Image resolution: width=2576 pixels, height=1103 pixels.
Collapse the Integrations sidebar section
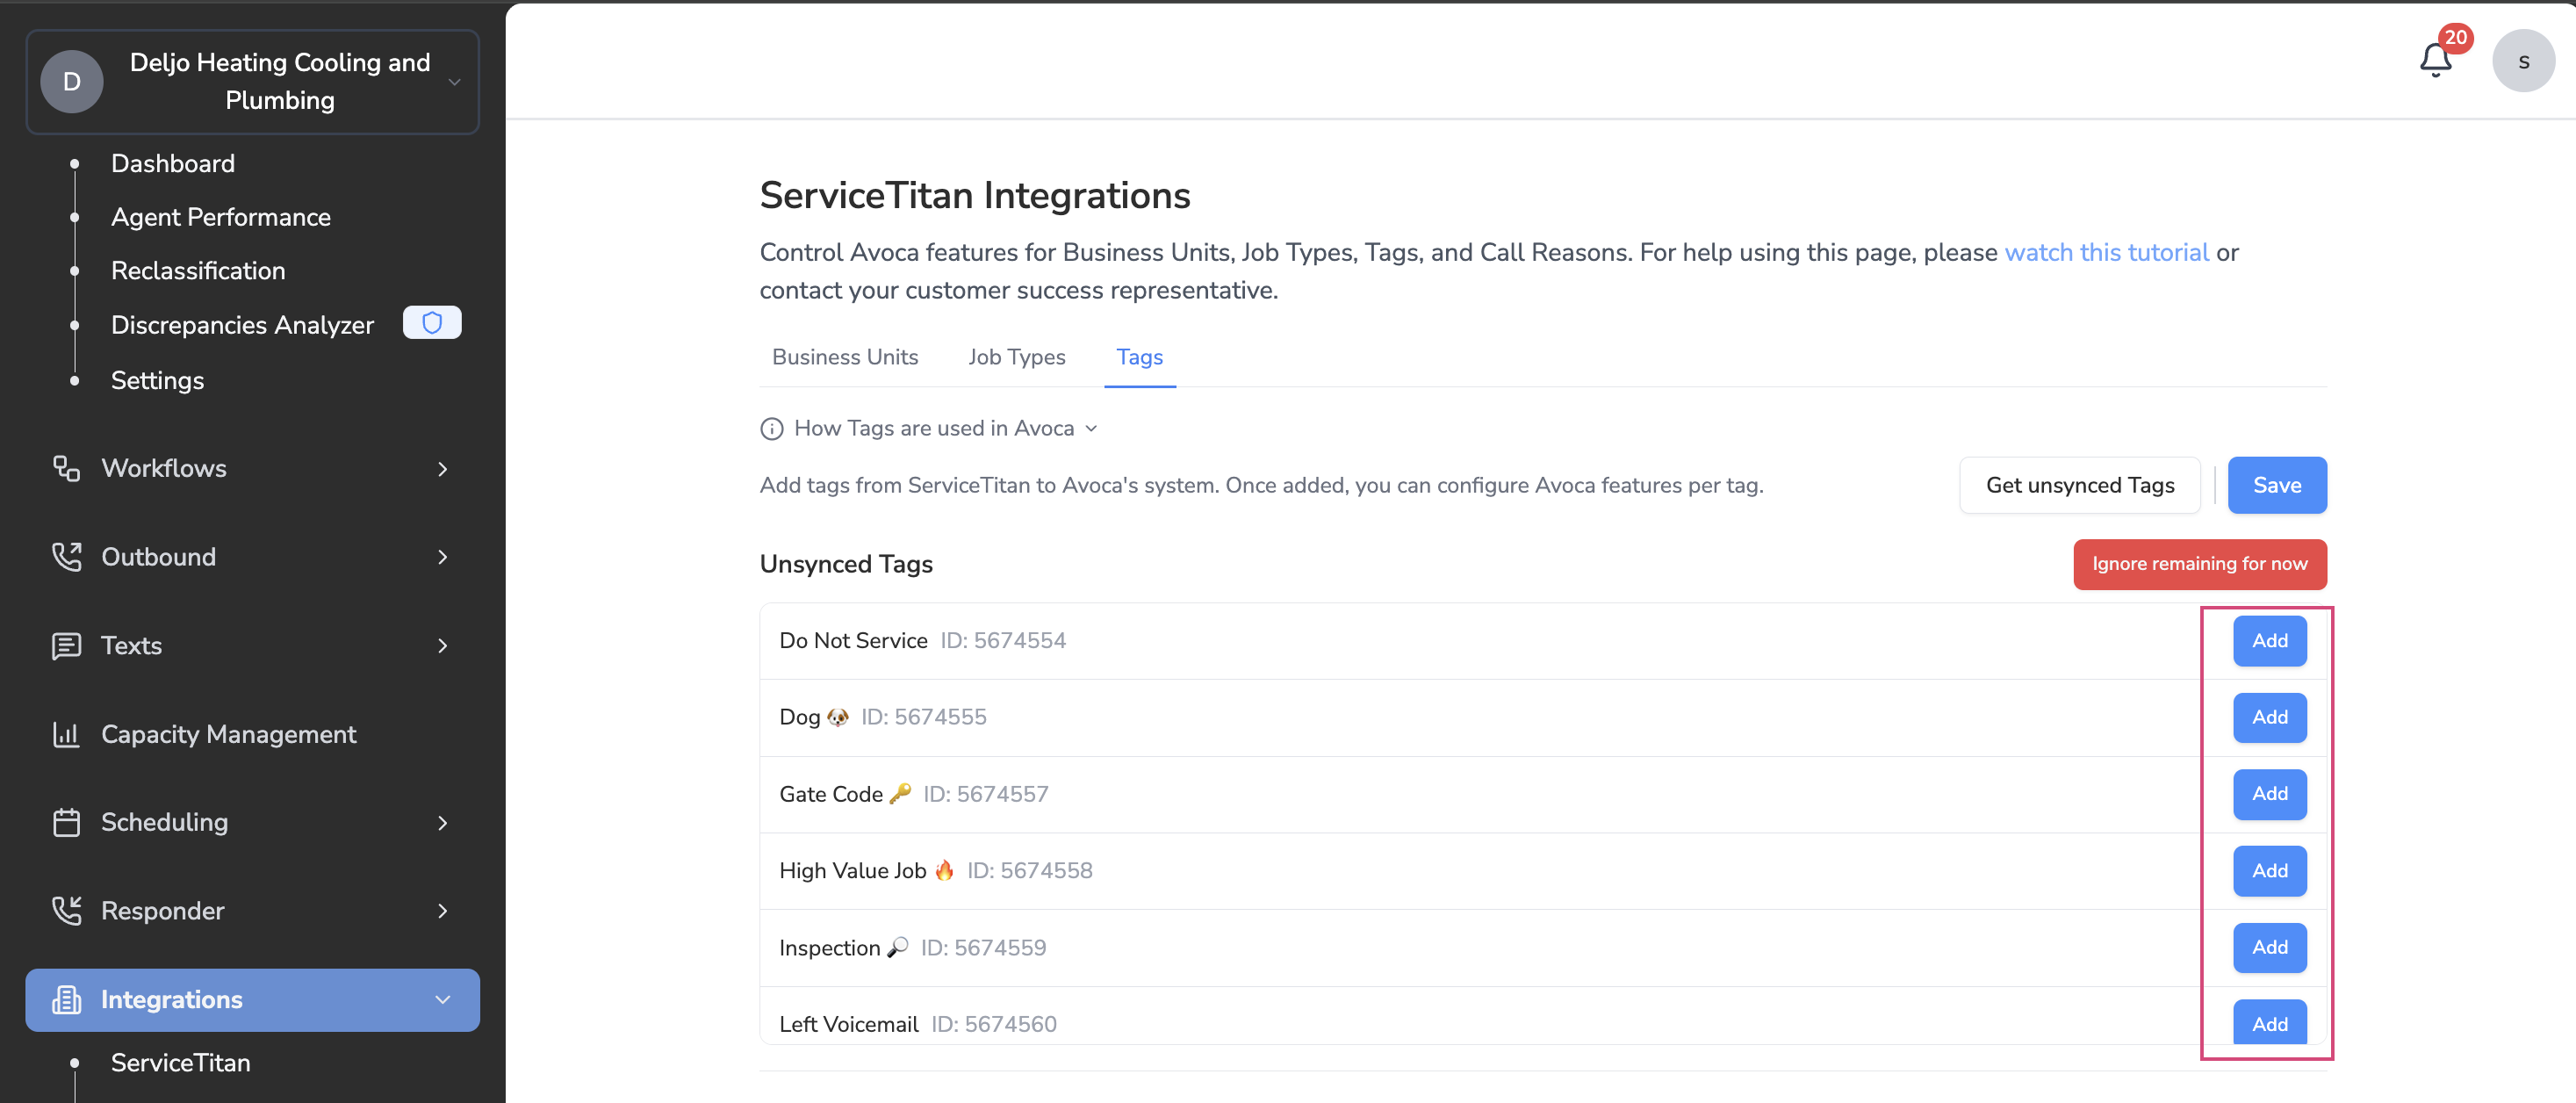click(x=442, y=1000)
